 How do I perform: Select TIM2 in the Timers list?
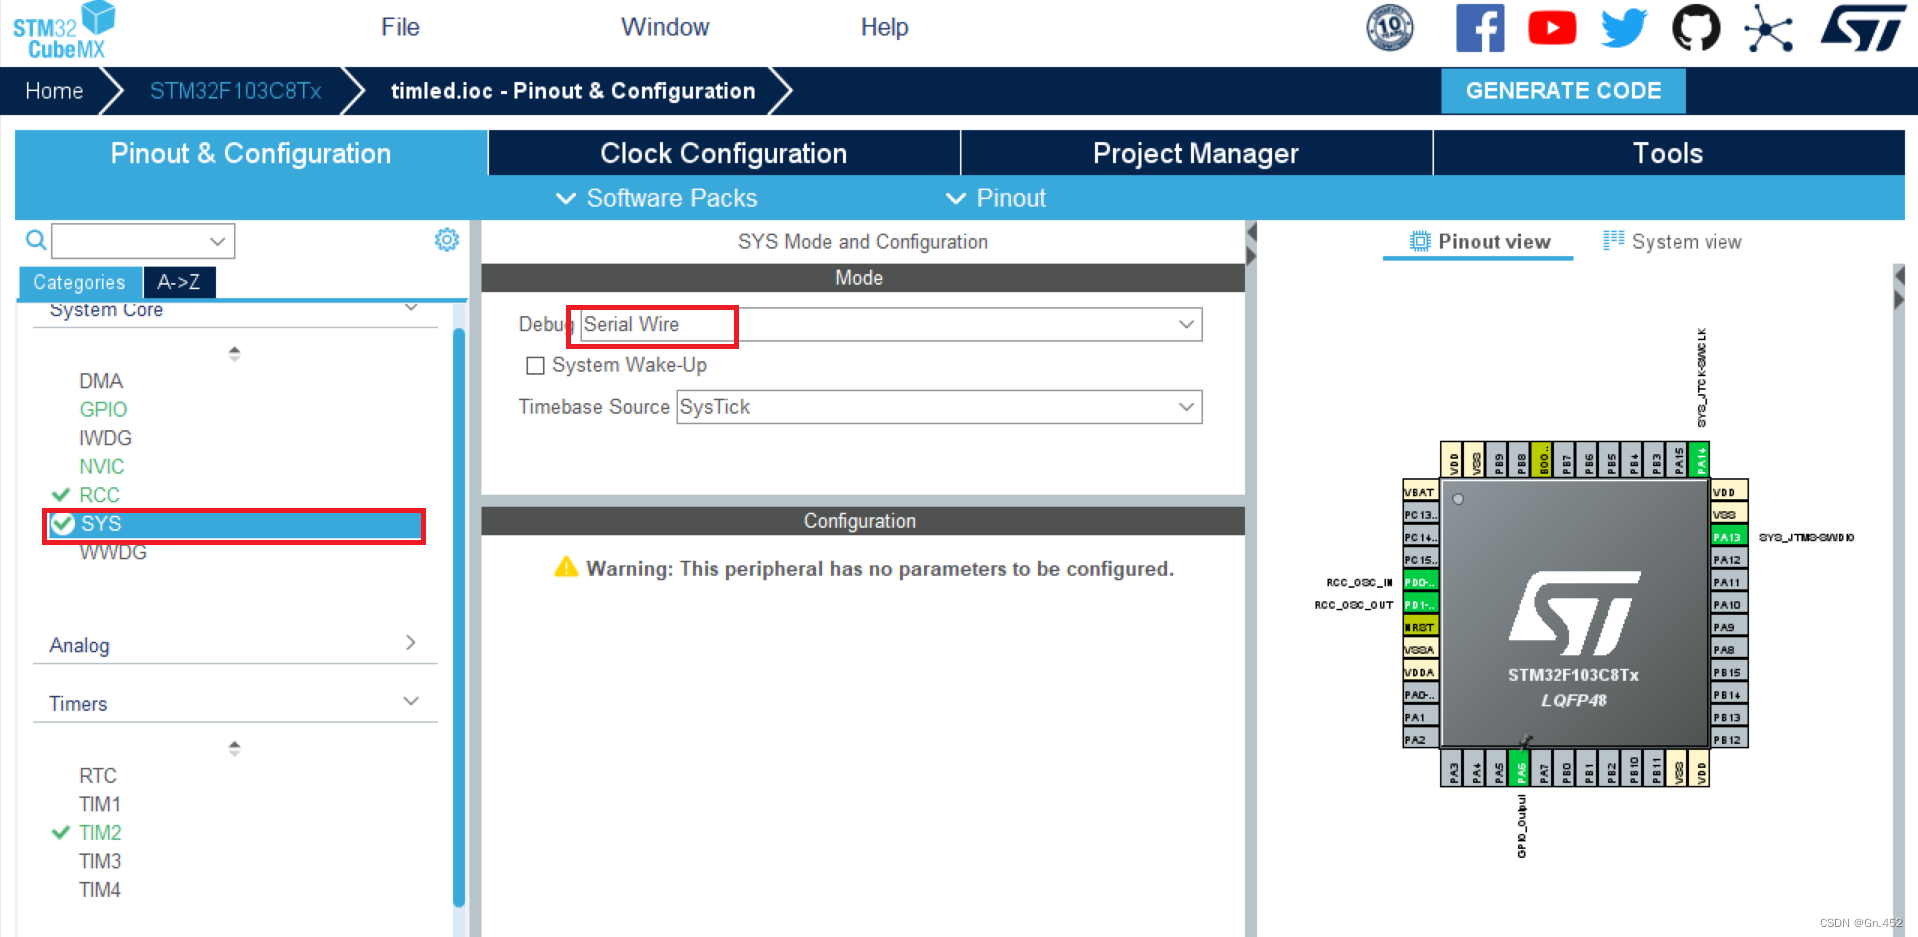[x=100, y=832]
